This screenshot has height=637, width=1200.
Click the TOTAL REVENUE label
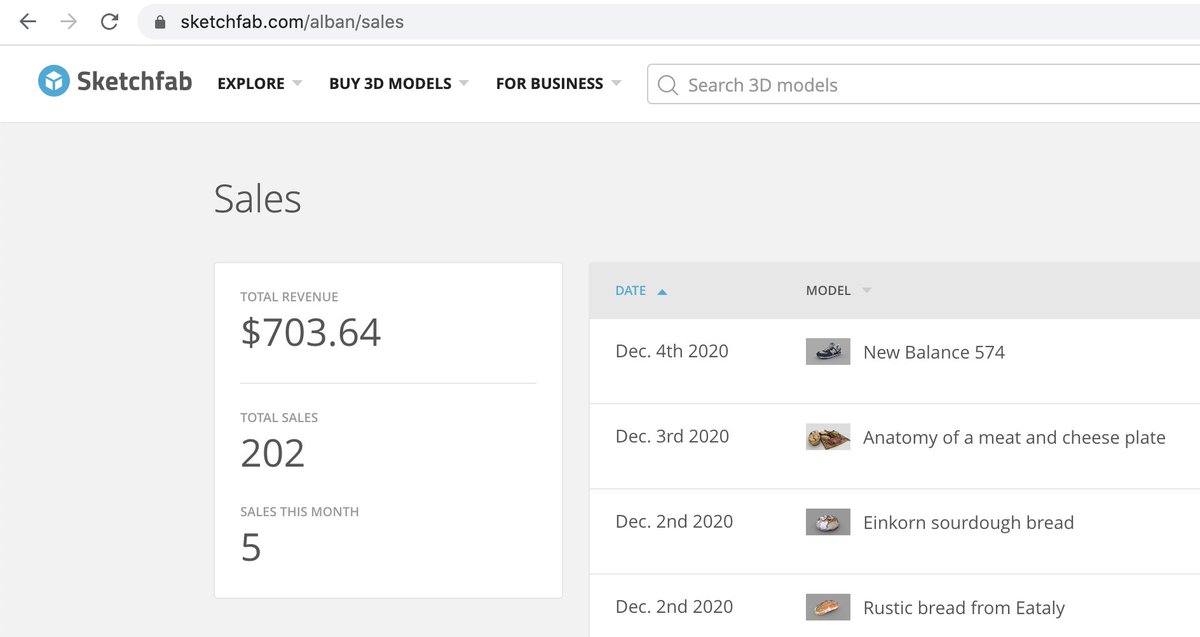(x=289, y=297)
